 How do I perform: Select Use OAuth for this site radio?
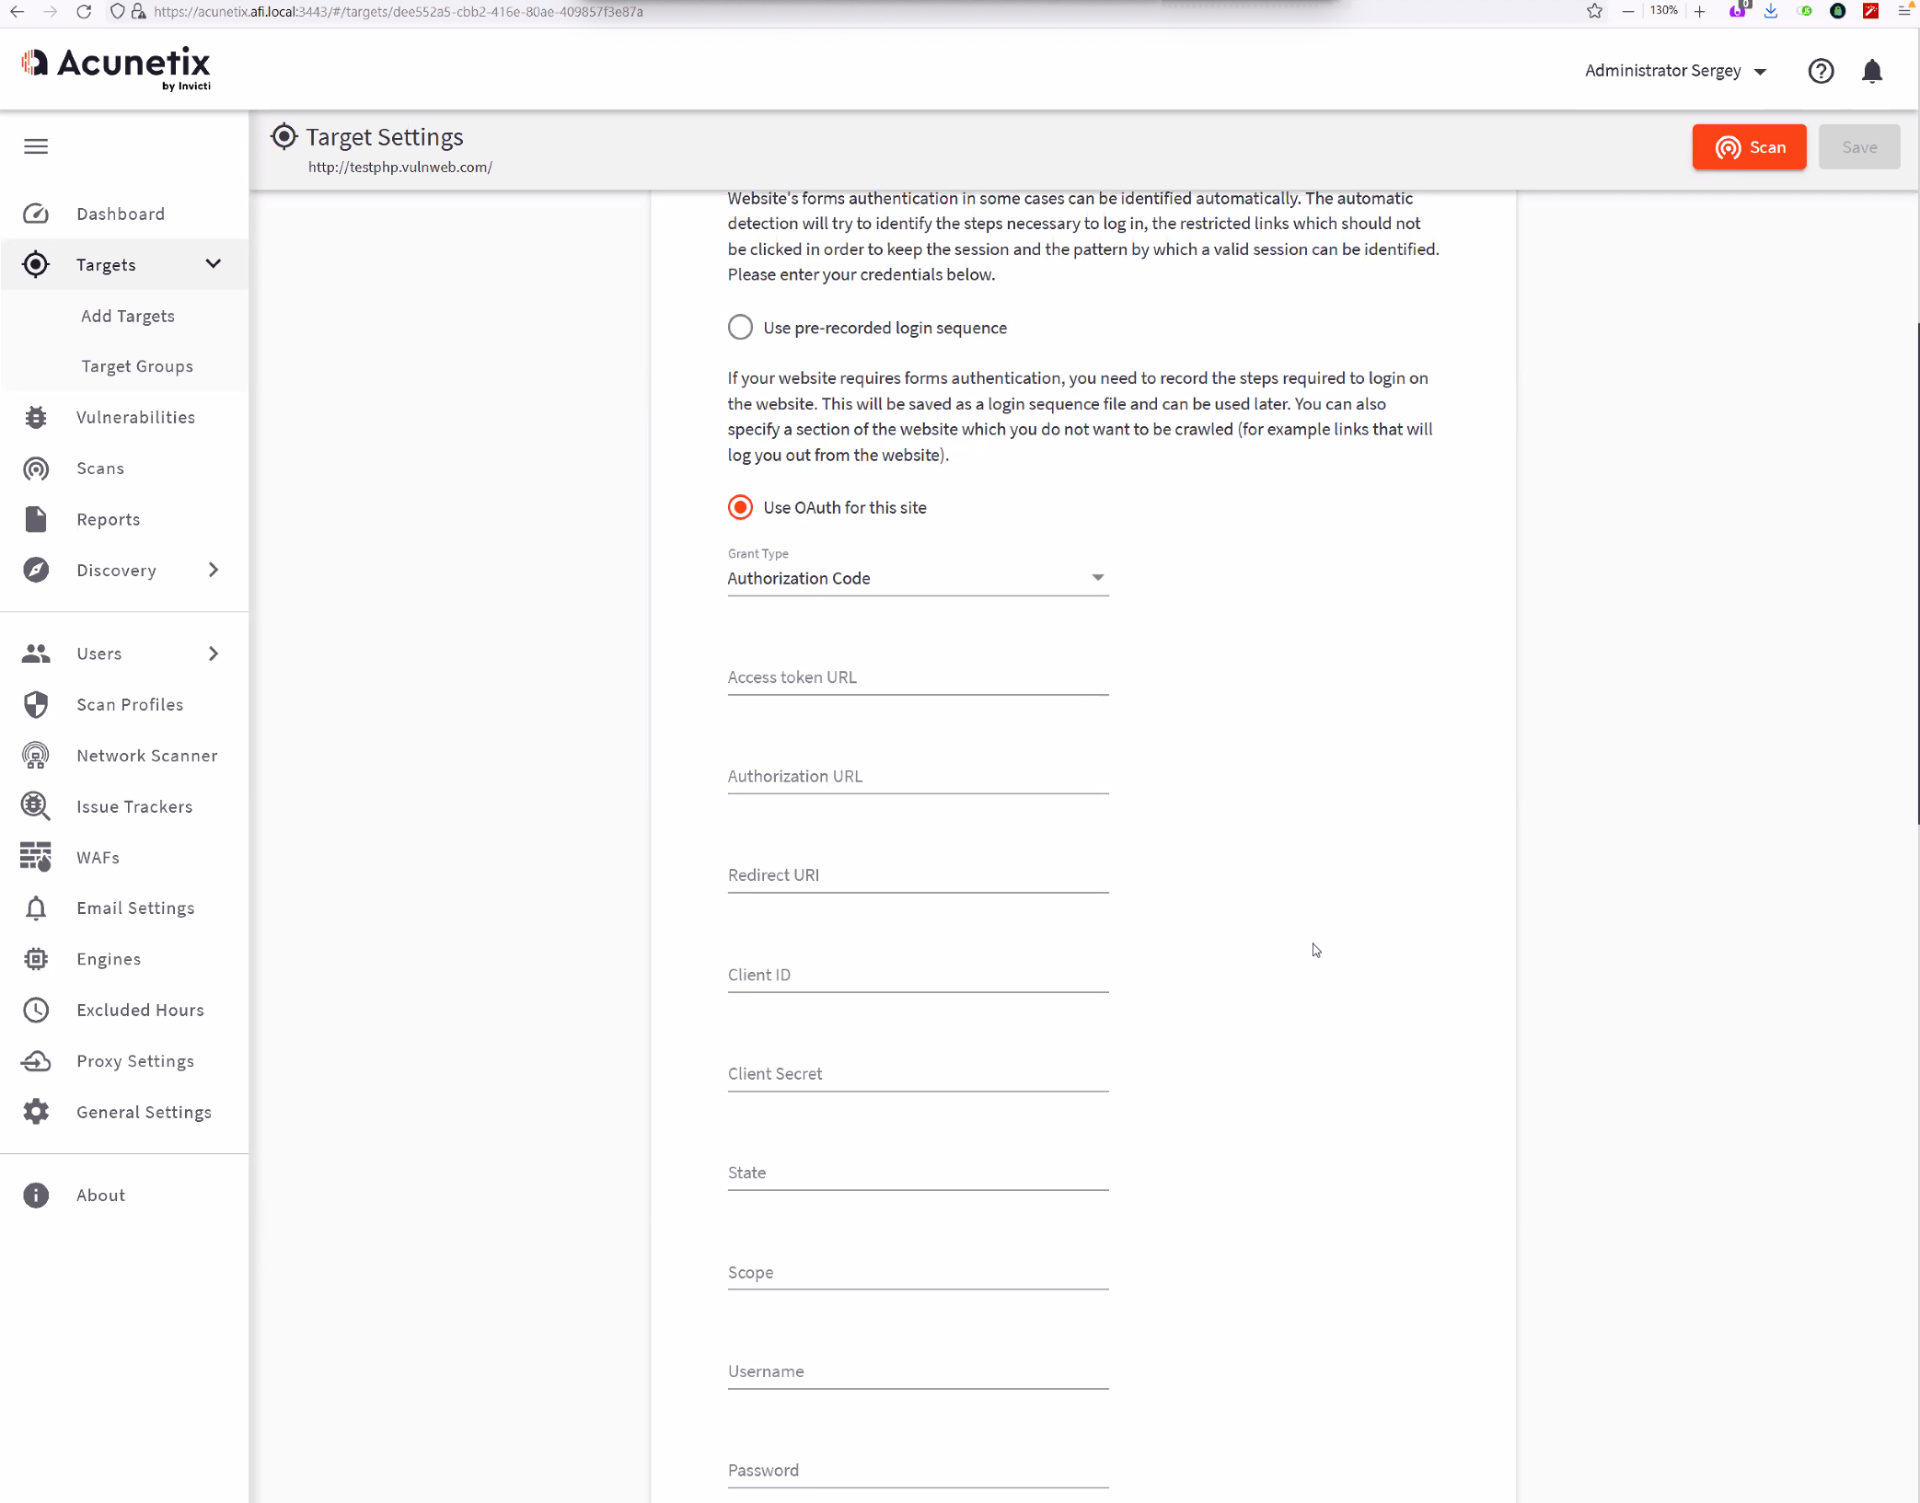(740, 508)
